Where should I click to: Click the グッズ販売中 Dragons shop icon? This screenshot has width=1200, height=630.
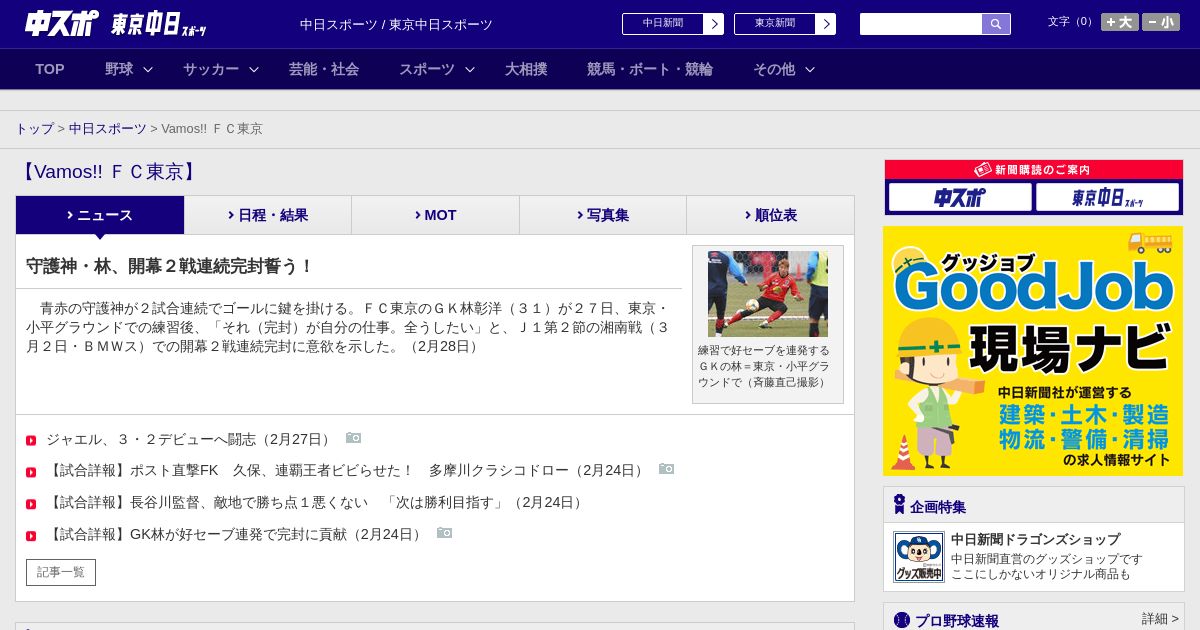point(919,557)
